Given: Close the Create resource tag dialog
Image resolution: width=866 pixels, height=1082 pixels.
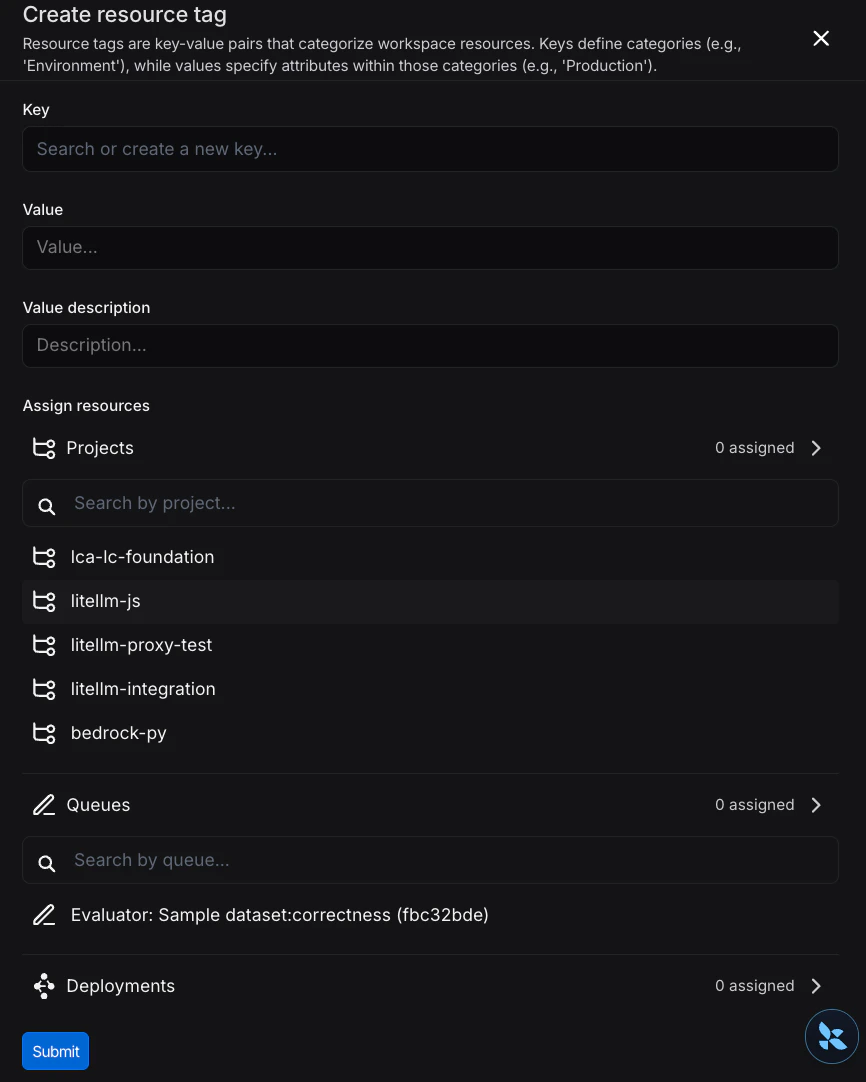Looking at the screenshot, I should point(821,38).
